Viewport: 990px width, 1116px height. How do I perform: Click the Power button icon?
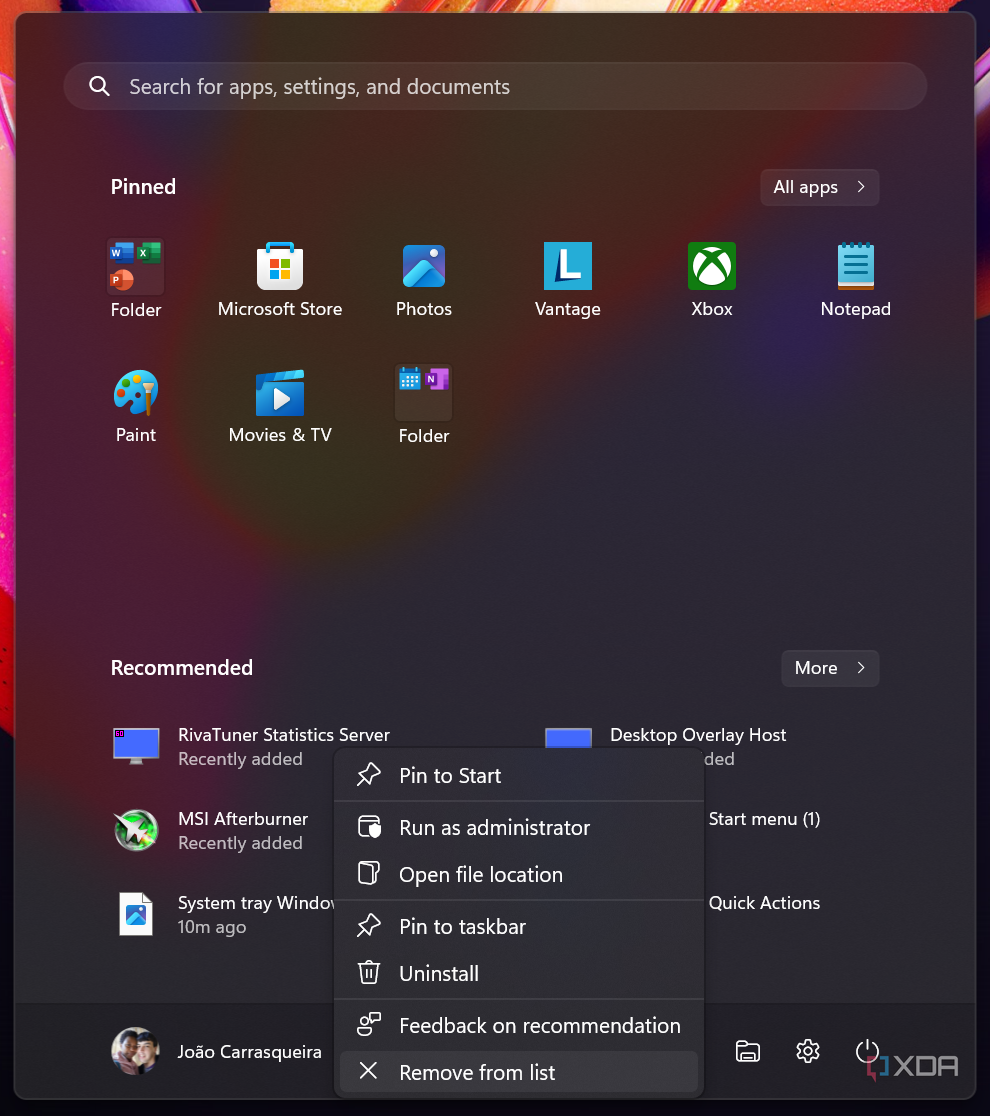click(x=867, y=1051)
